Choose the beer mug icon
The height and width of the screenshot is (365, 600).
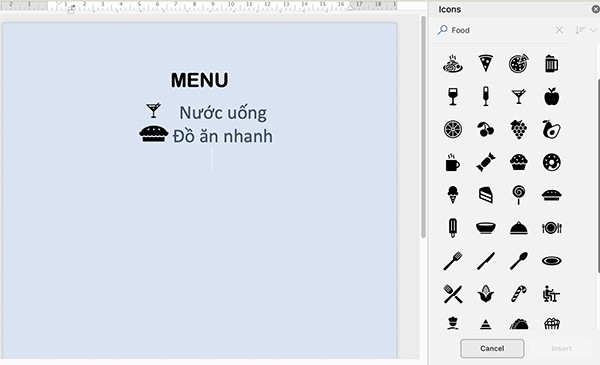pos(551,64)
